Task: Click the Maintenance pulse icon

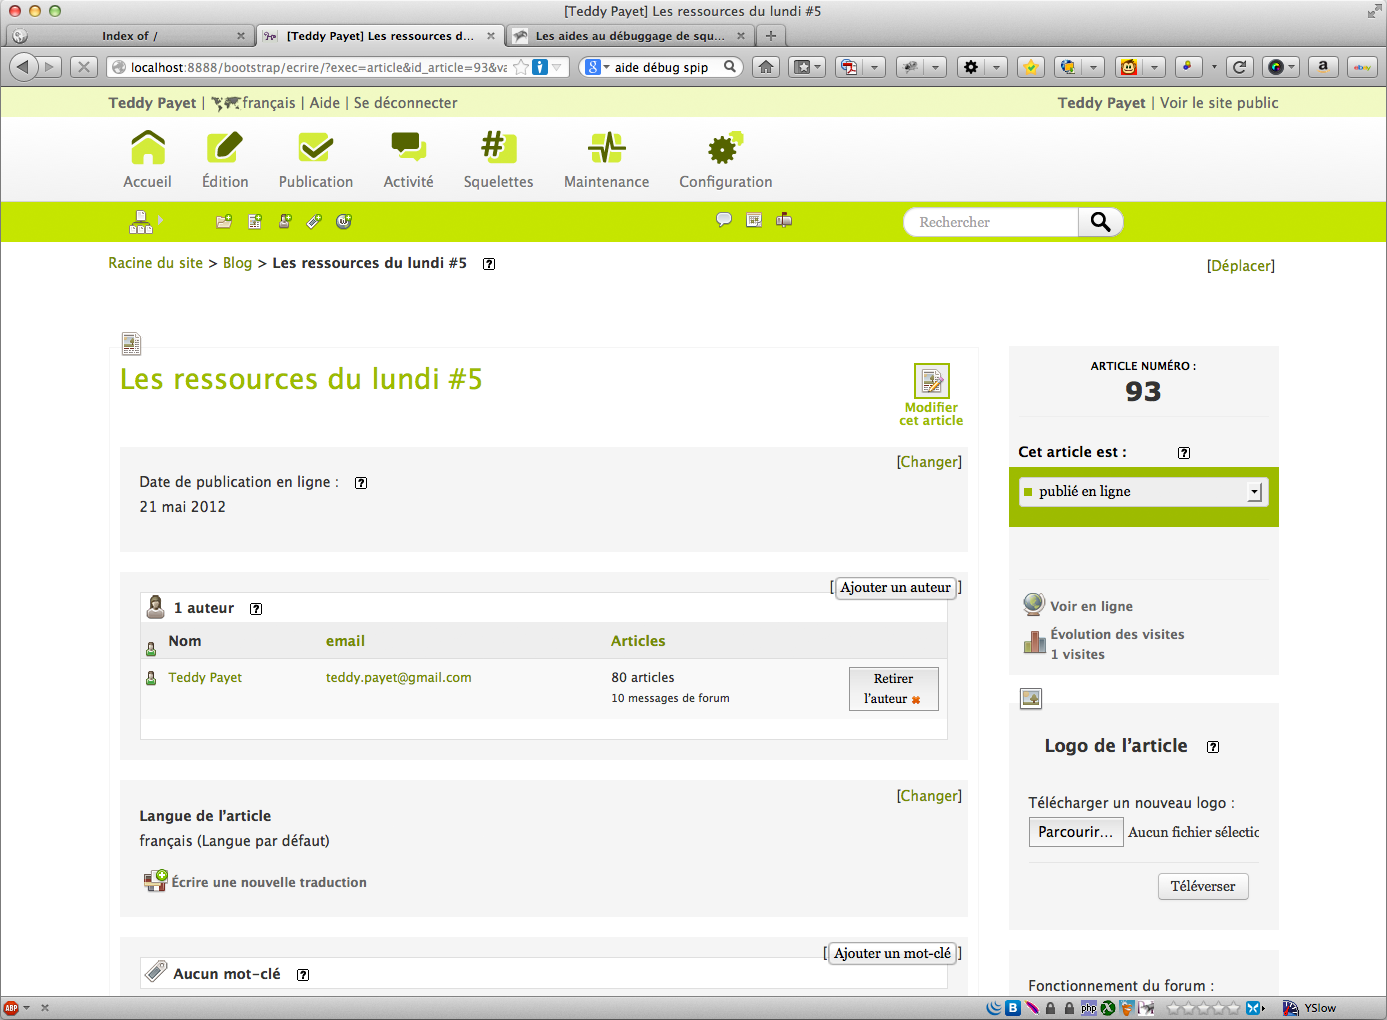Action: tap(606, 149)
